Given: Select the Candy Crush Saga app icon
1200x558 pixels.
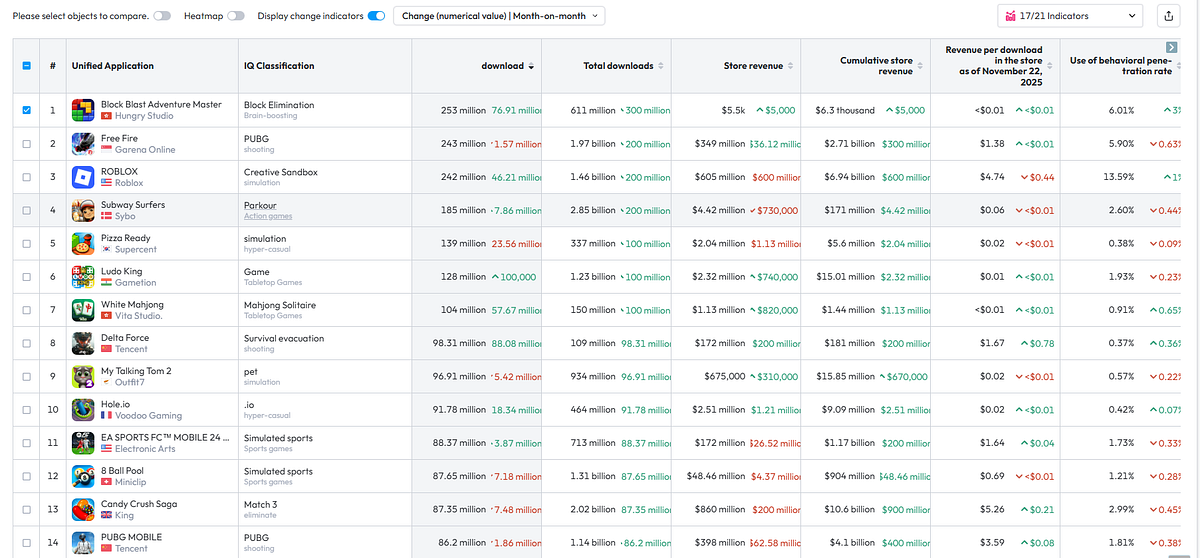Looking at the screenshot, I should [84, 510].
